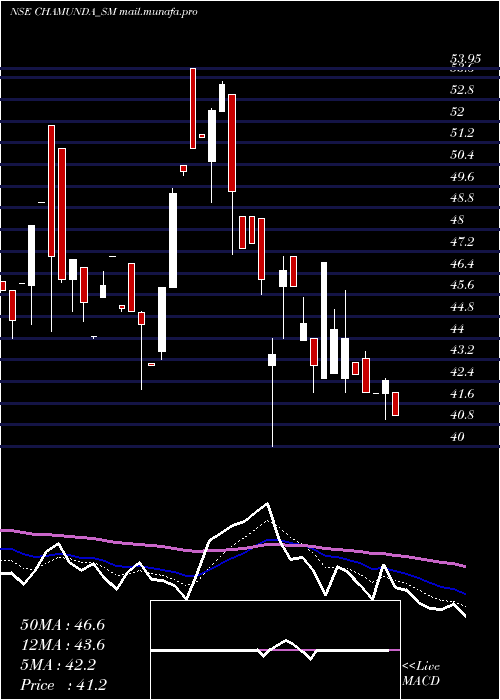Select the tallest red candle touching 53.95

click(193, 108)
